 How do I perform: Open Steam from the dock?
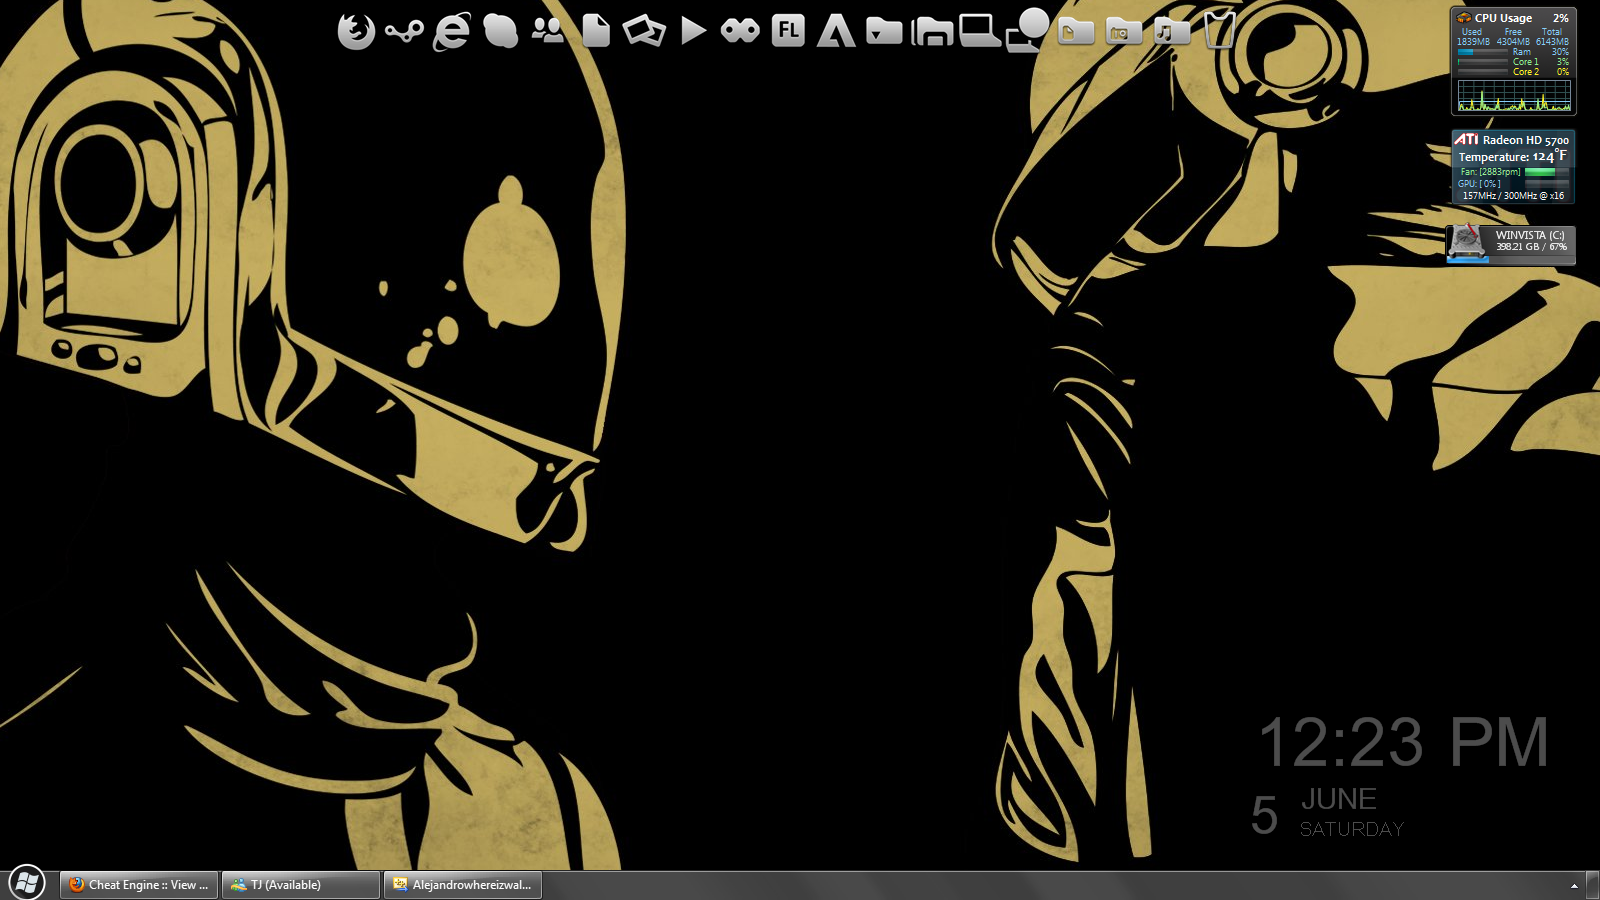coord(403,30)
